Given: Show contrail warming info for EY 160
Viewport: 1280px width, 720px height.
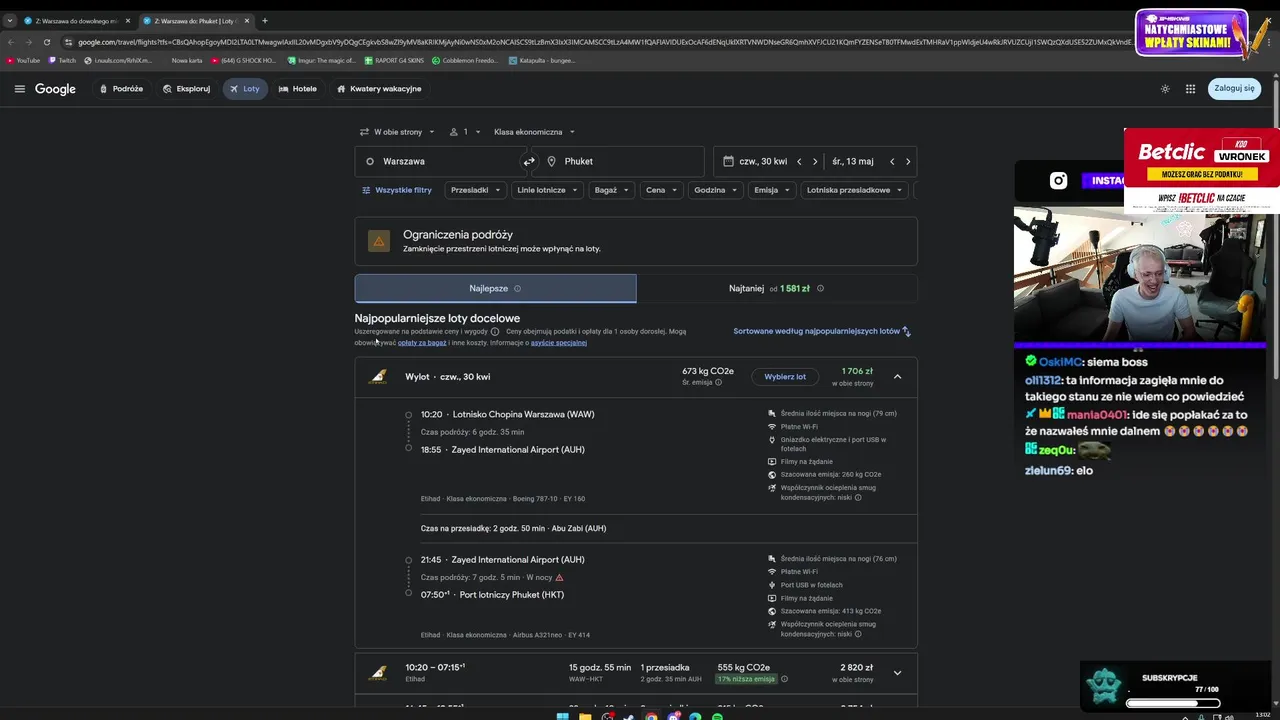Looking at the screenshot, I should (x=858, y=497).
